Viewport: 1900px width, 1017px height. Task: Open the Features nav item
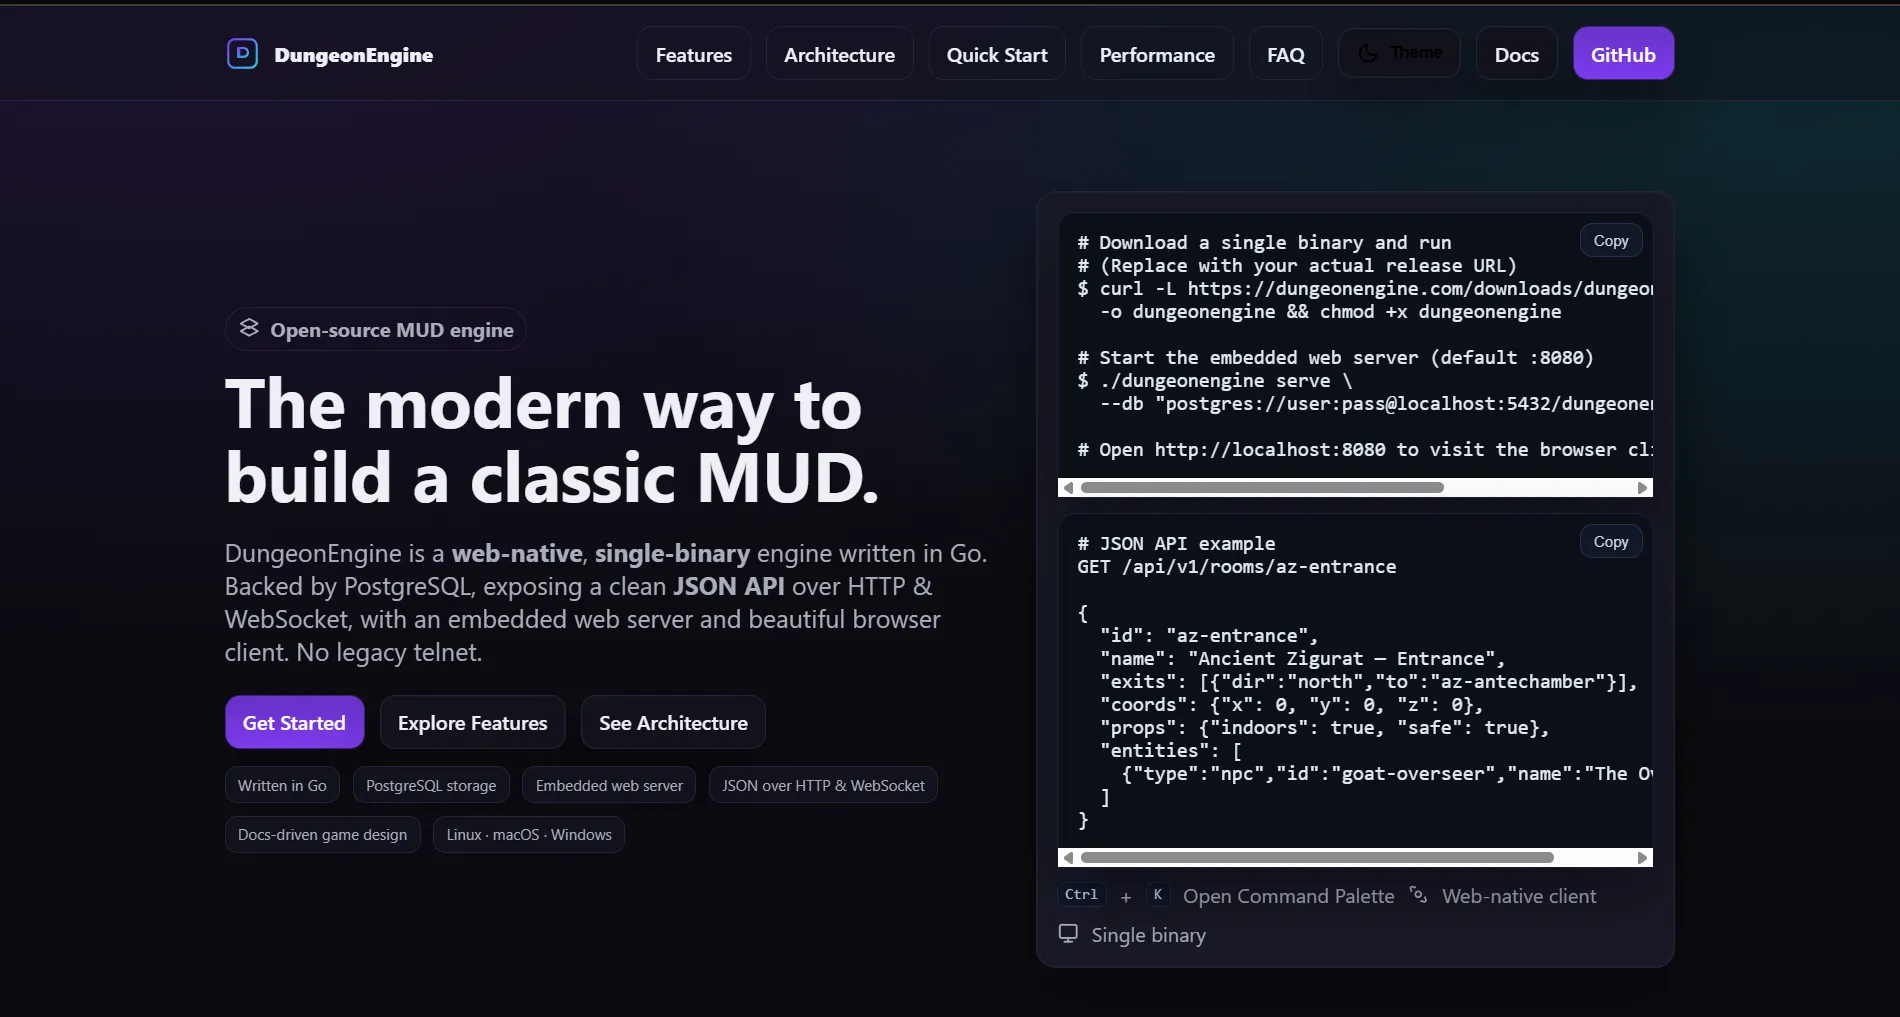pos(693,54)
